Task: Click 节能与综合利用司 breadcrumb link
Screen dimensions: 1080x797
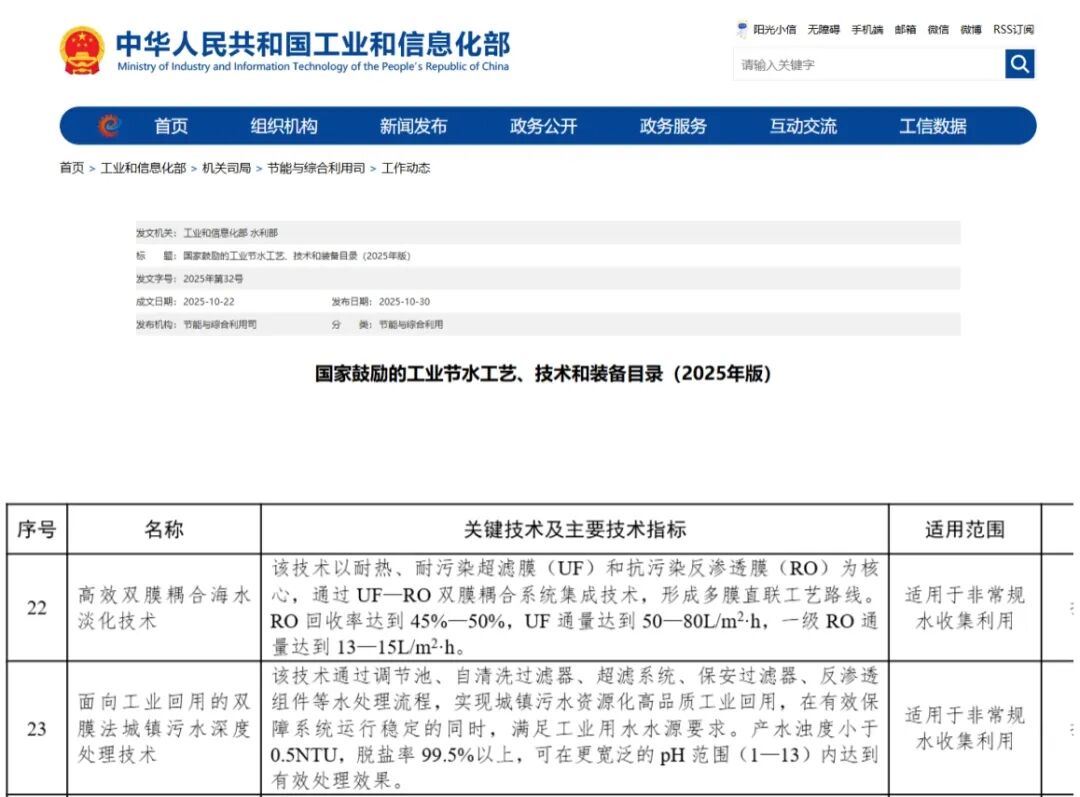Action: point(316,168)
